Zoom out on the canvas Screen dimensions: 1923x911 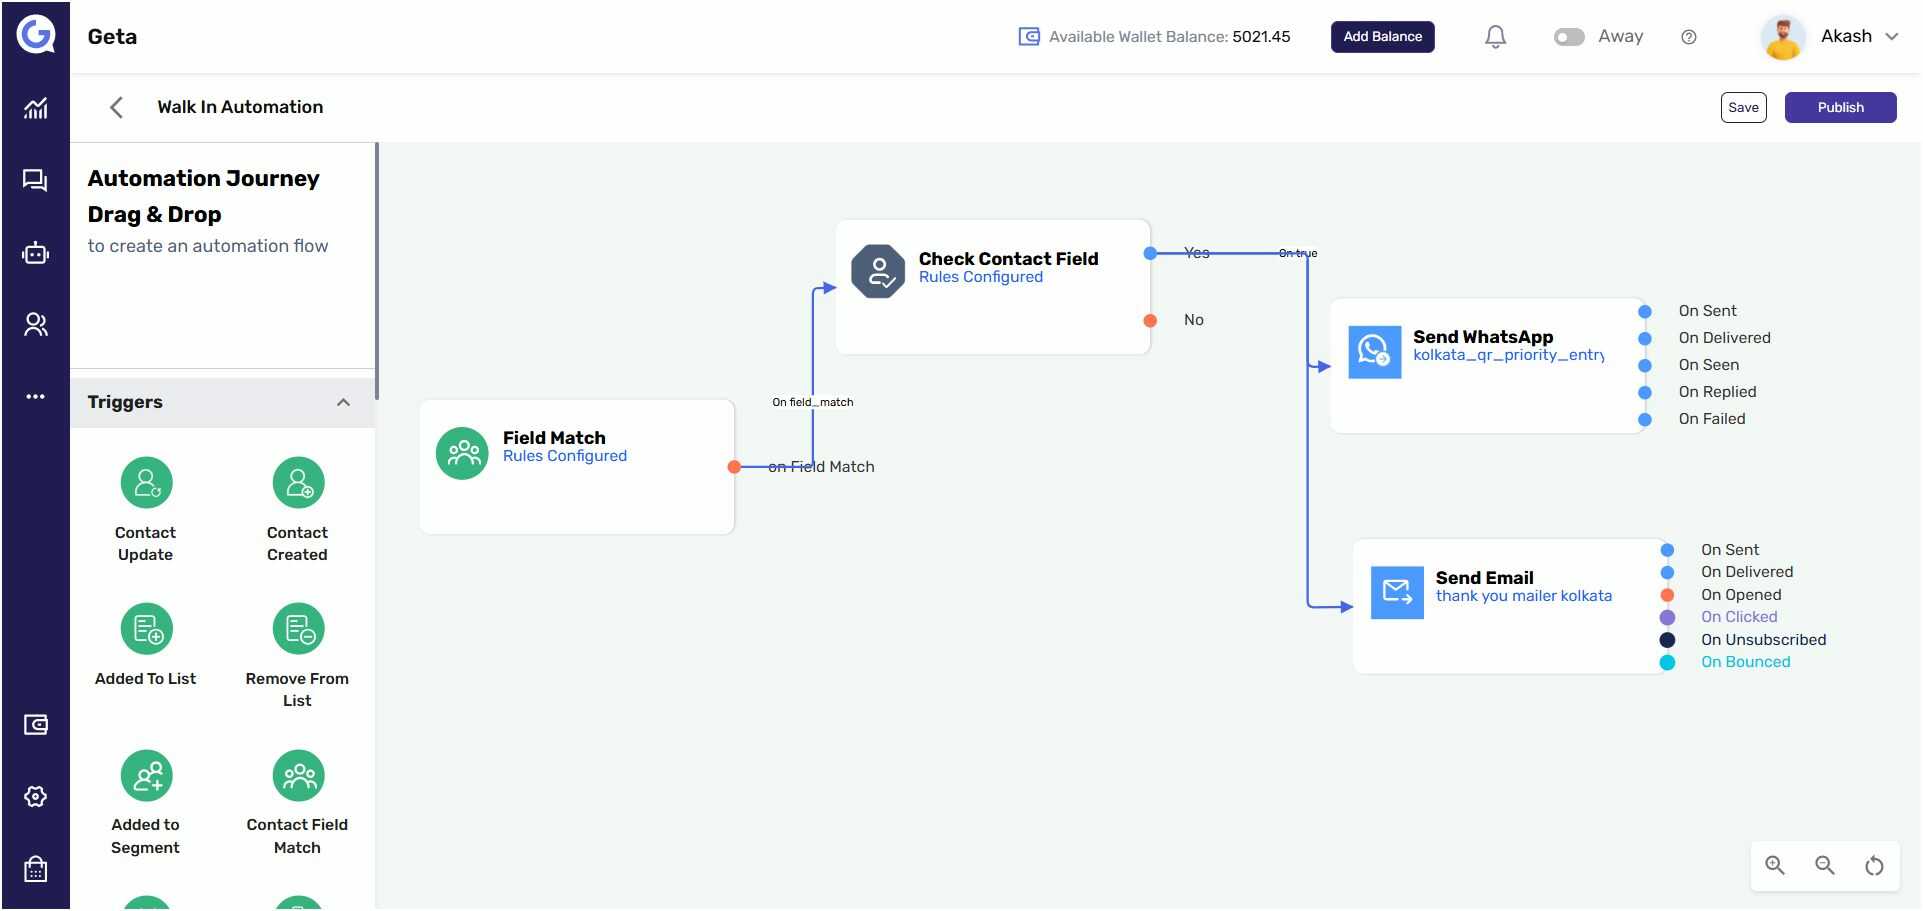1825,866
